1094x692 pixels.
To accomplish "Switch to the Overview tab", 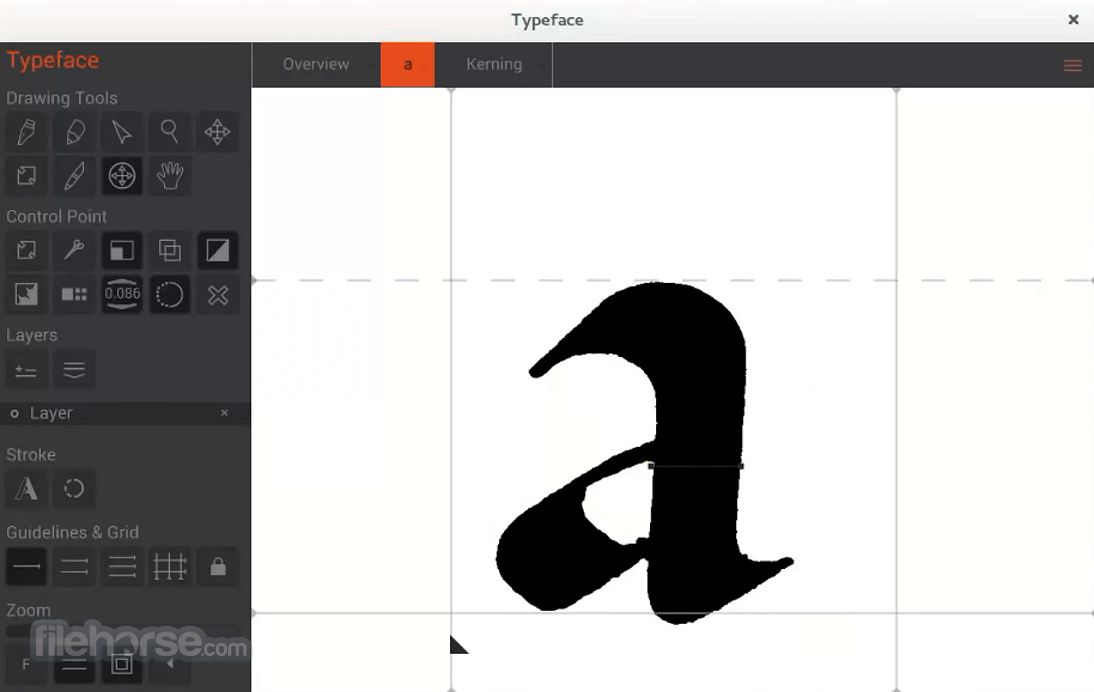I will pos(316,64).
